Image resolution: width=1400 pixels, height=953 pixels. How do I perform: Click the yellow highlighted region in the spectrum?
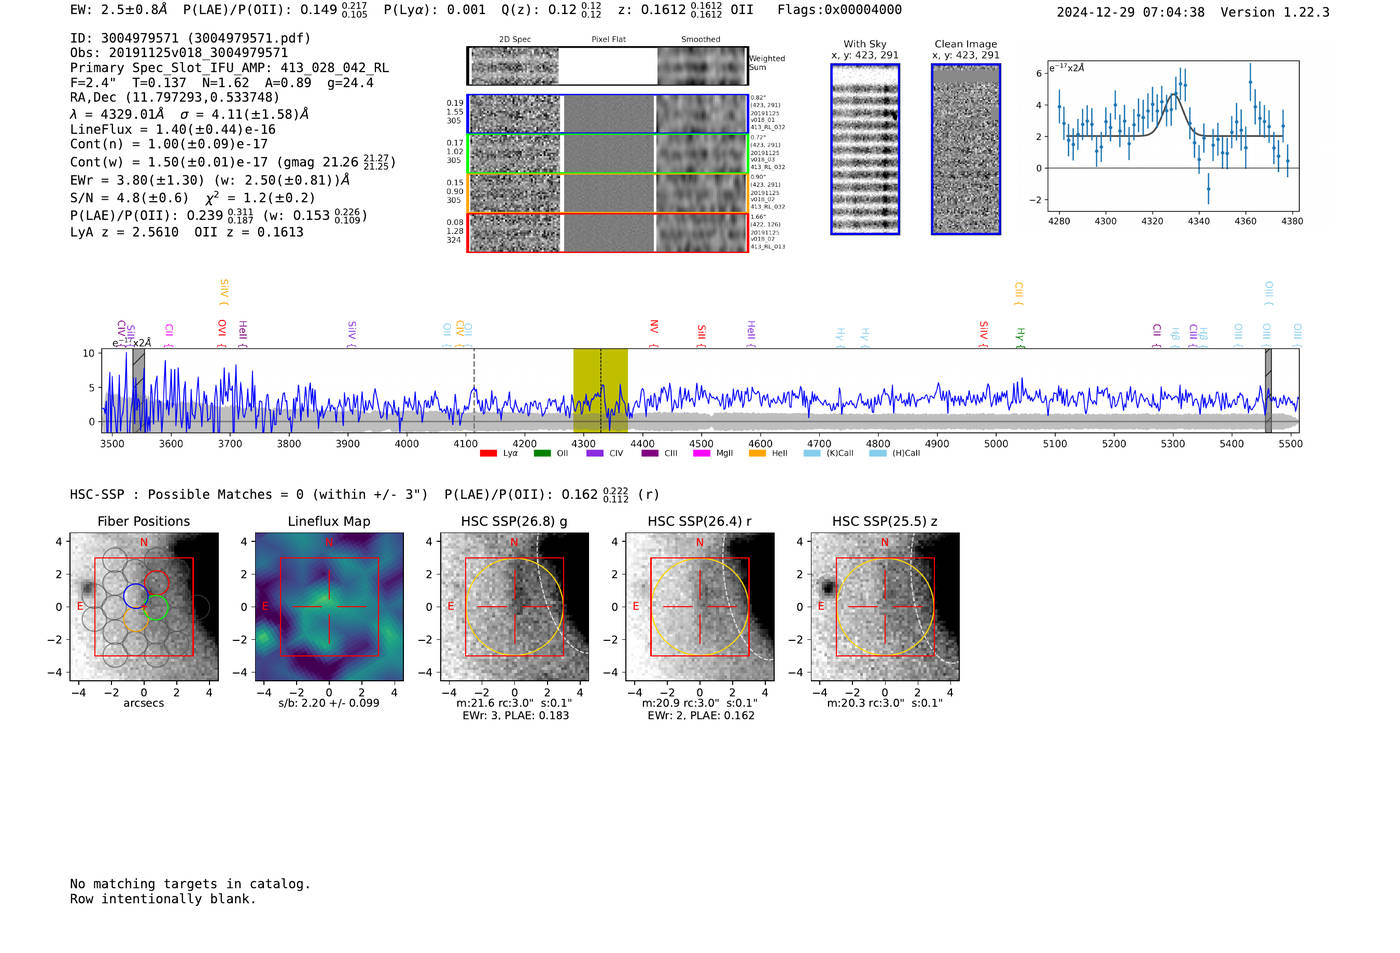(x=600, y=390)
